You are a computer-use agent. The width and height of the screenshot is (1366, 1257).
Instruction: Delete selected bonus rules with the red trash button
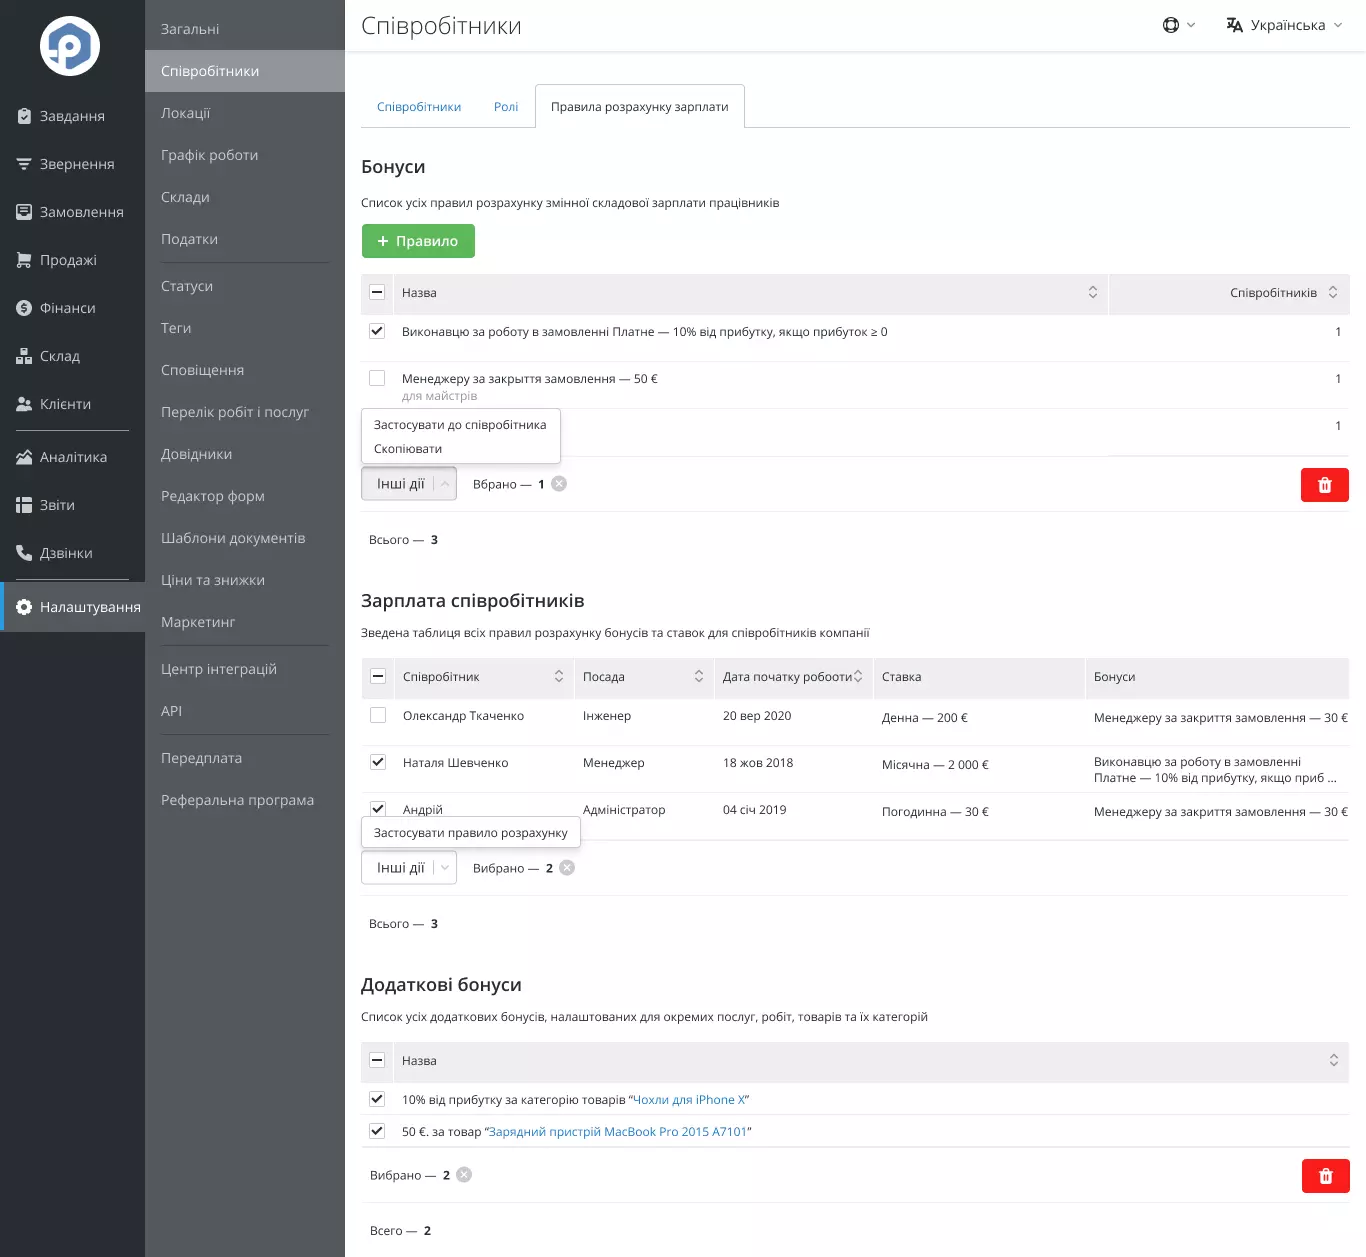pos(1325,485)
